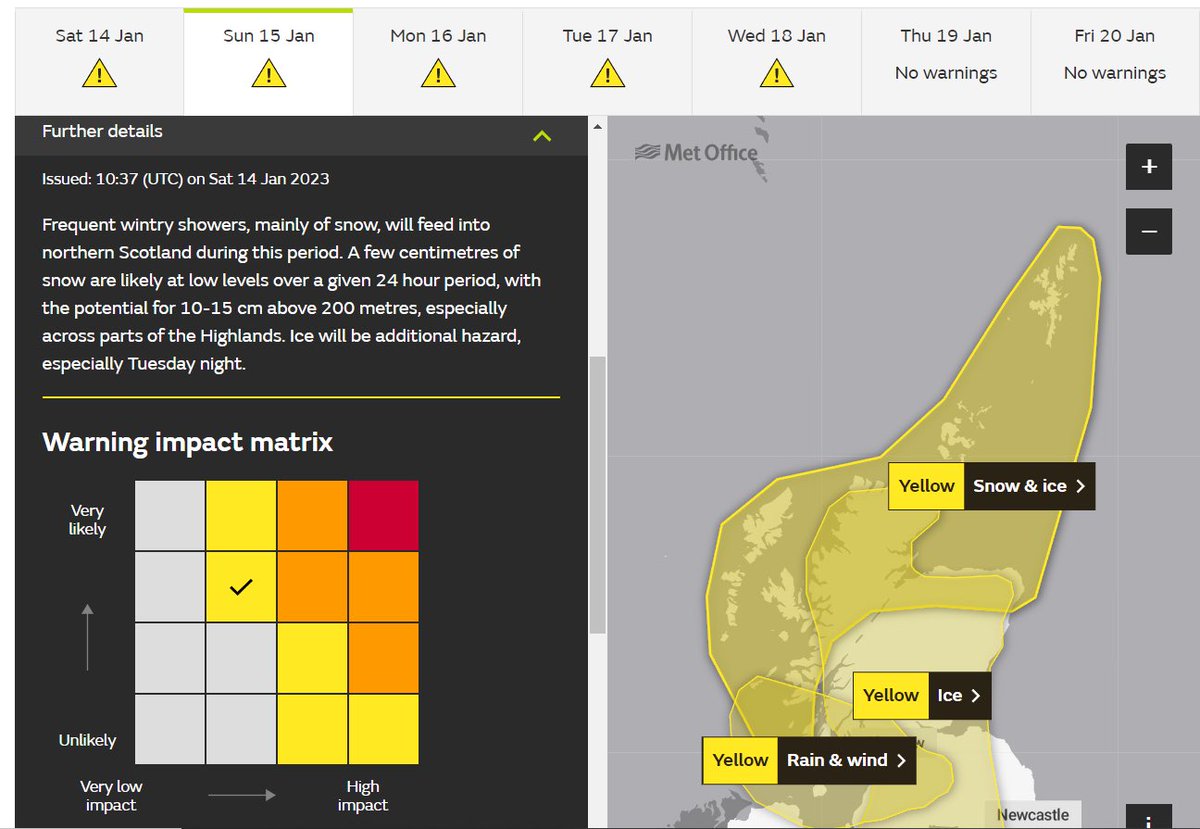The width and height of the screenshot is (1200, 829).
Task: Click the warning triangle under Tue 17 Jan
Action: 607,73
